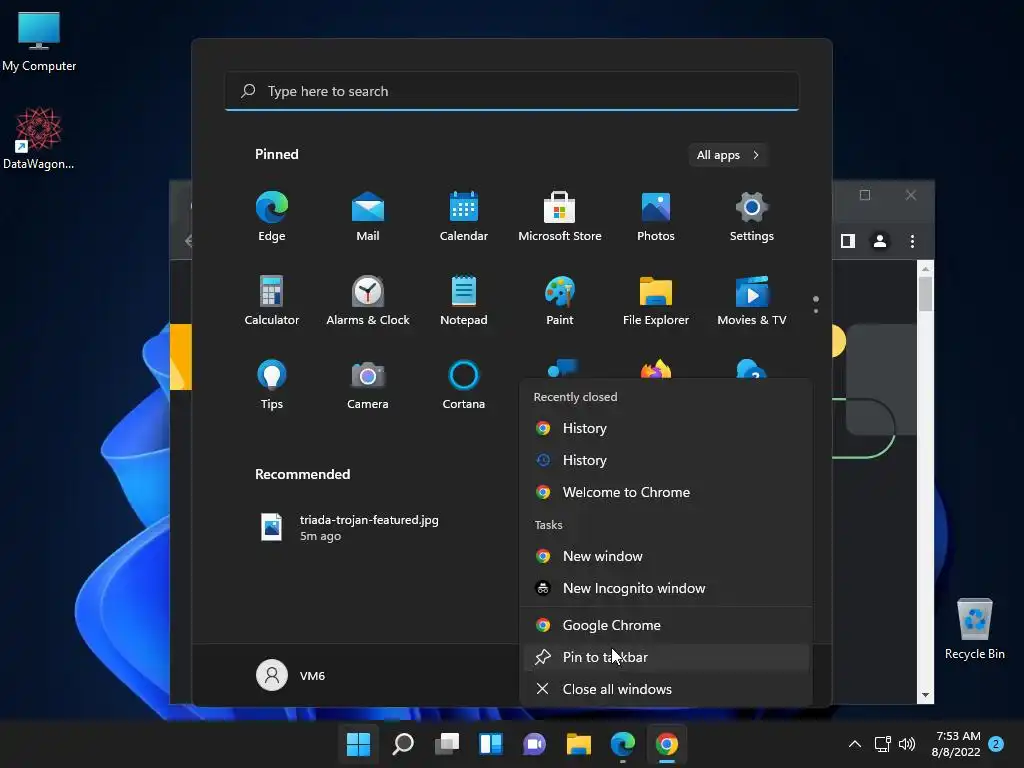Open the My Computer desktop icon
1024x768 pixels.
[39, 42]
